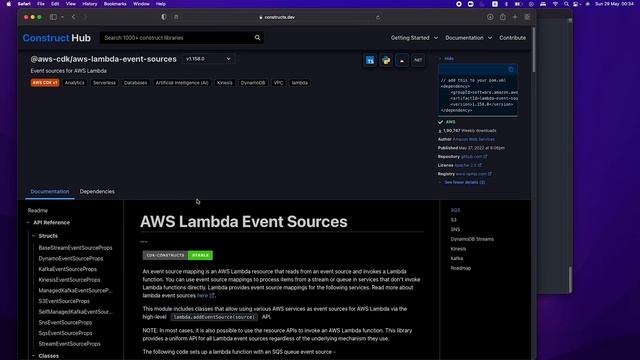
Task: Click the constructs.dev address bar
Action: [x=277, y=17]
